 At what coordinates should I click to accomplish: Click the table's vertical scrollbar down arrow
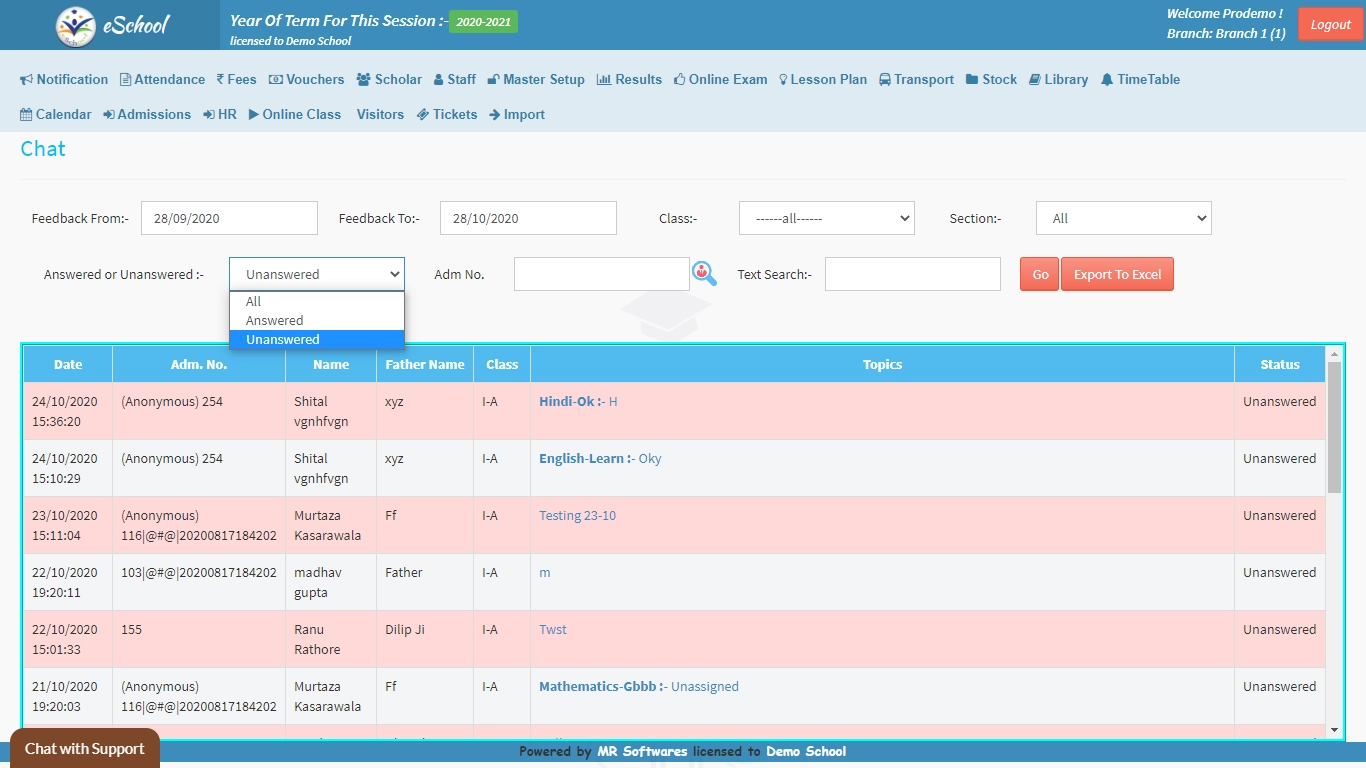click(1334, 731)
